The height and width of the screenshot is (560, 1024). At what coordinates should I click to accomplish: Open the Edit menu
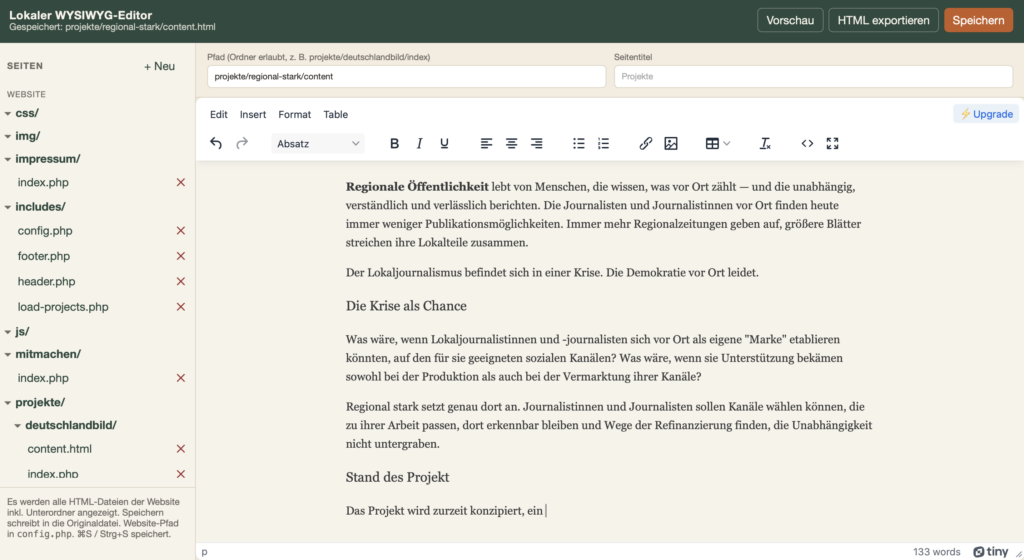point(219,114)
